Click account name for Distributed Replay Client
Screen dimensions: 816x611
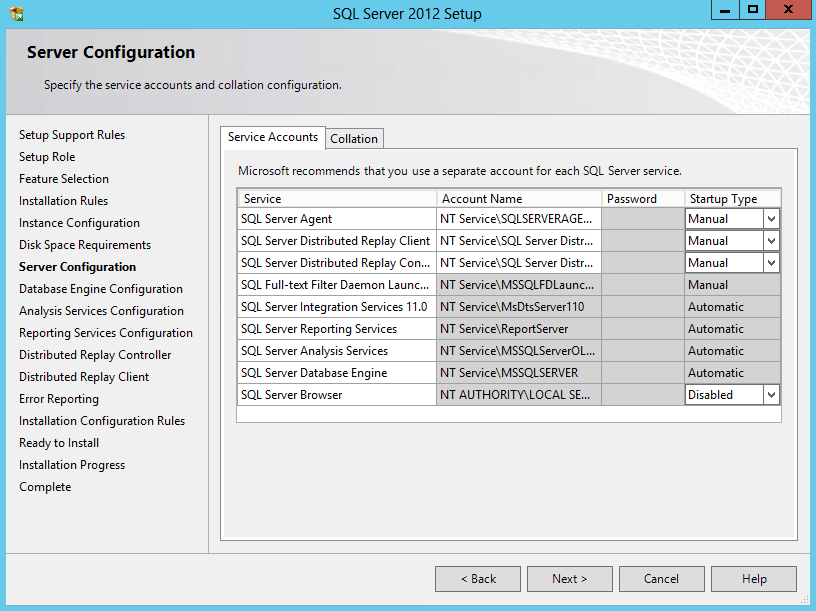pos(519,241)
